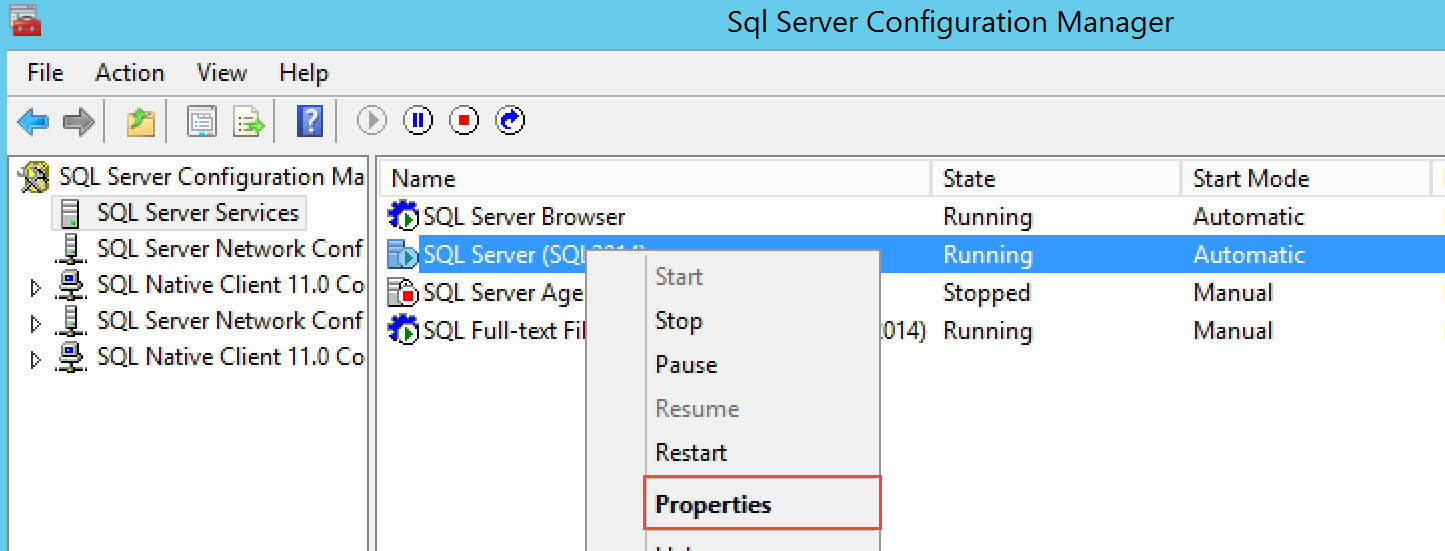This screenshot has width=1445, height=551.
Task: Select the root SQL Server Configuration Manager node
Action: 212,177
